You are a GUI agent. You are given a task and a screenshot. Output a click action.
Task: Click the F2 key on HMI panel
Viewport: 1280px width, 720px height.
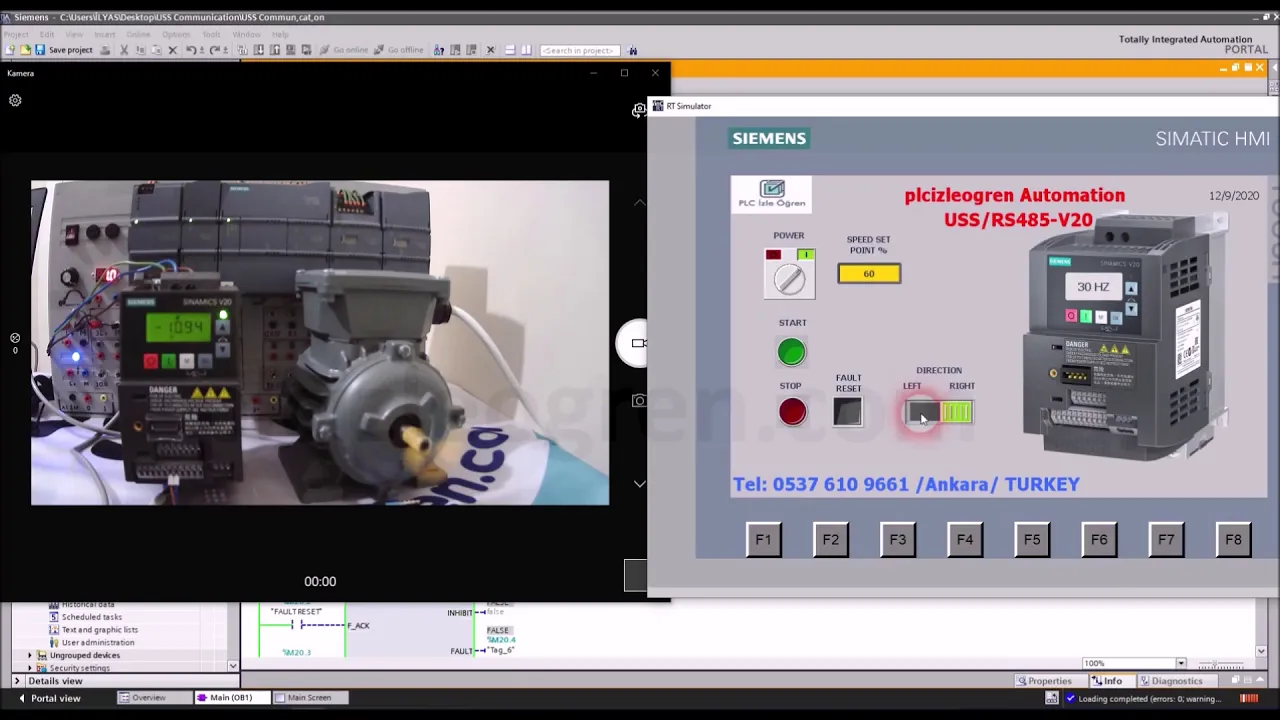(x=830, y=540)
